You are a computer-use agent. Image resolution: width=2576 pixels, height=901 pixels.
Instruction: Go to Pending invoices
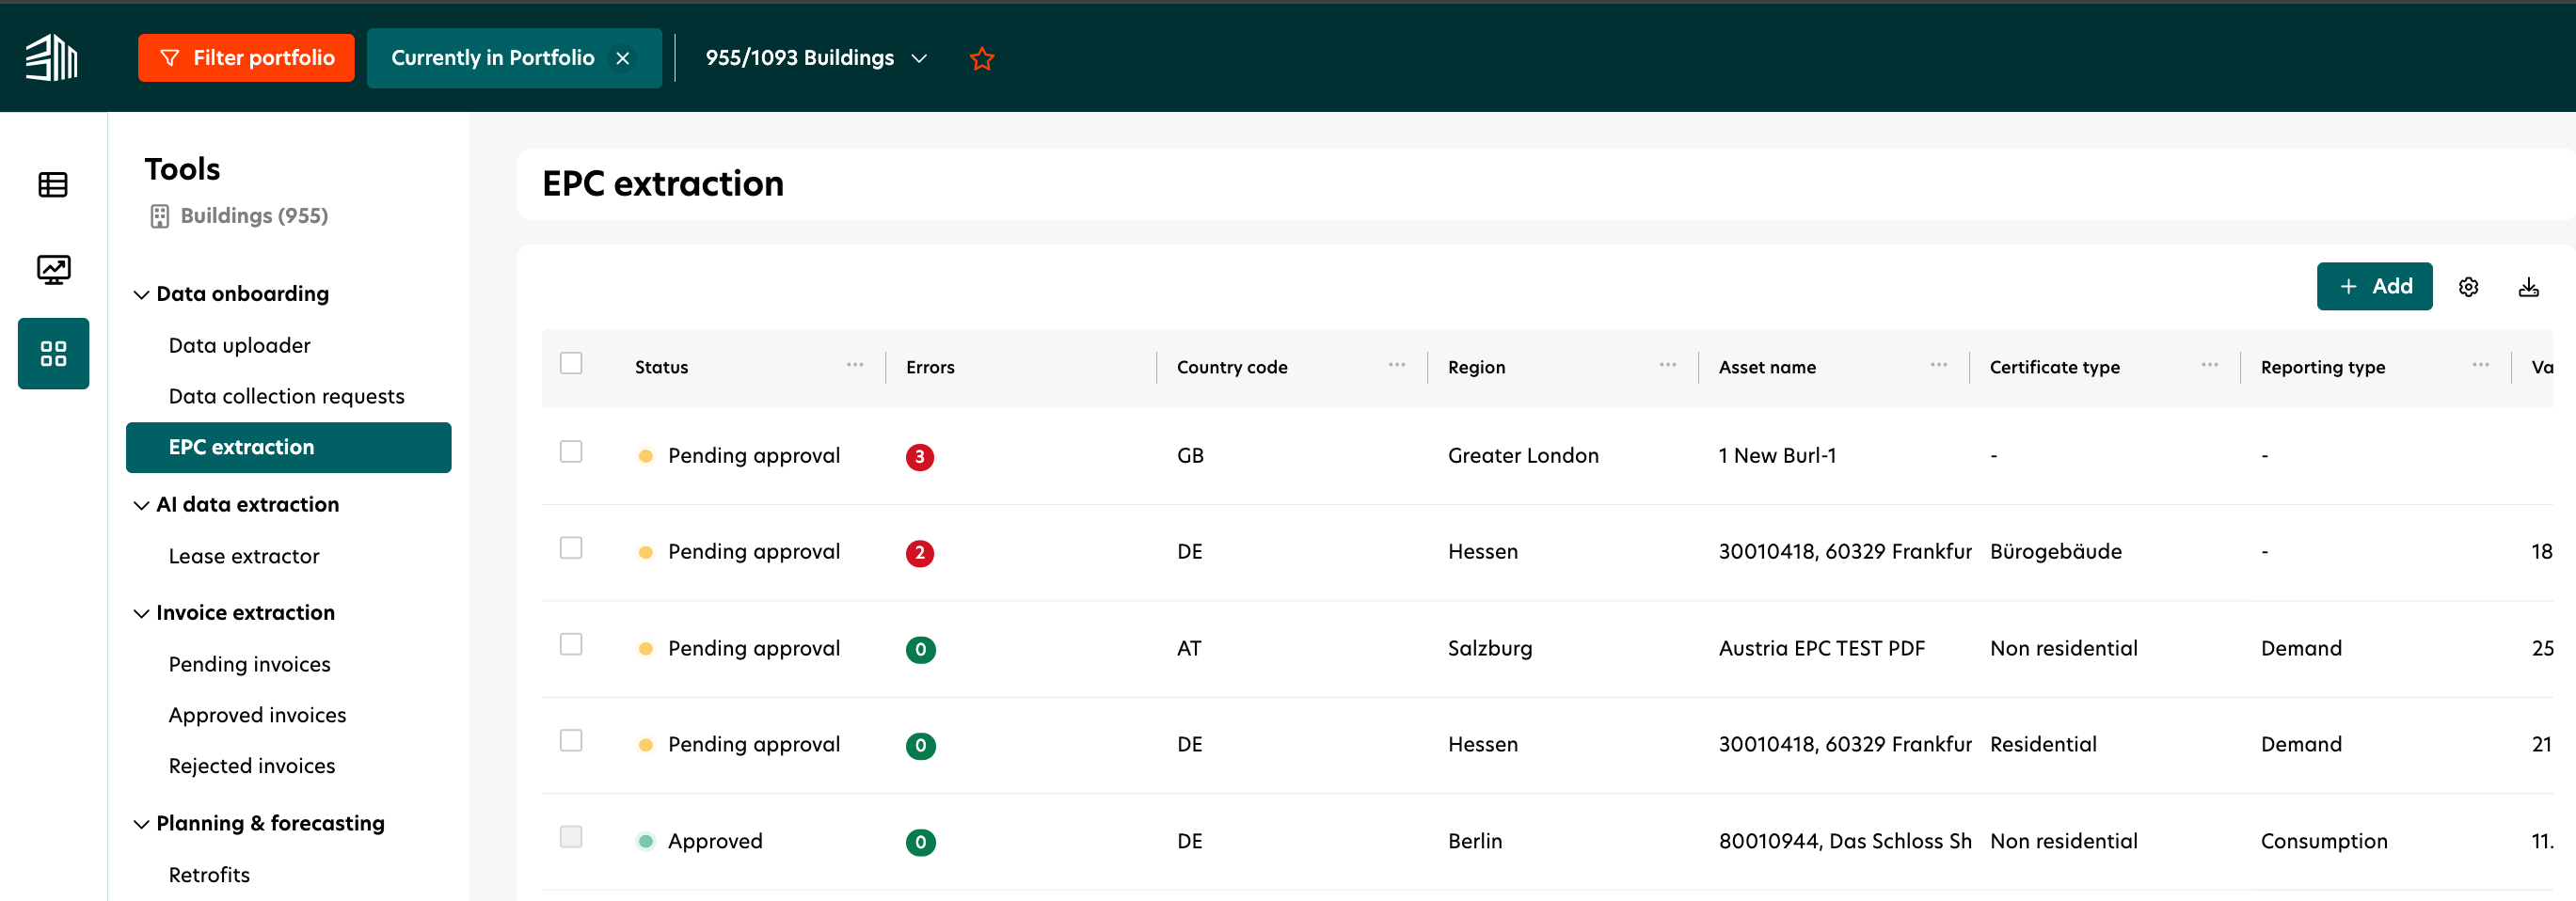tap(250, 665)
